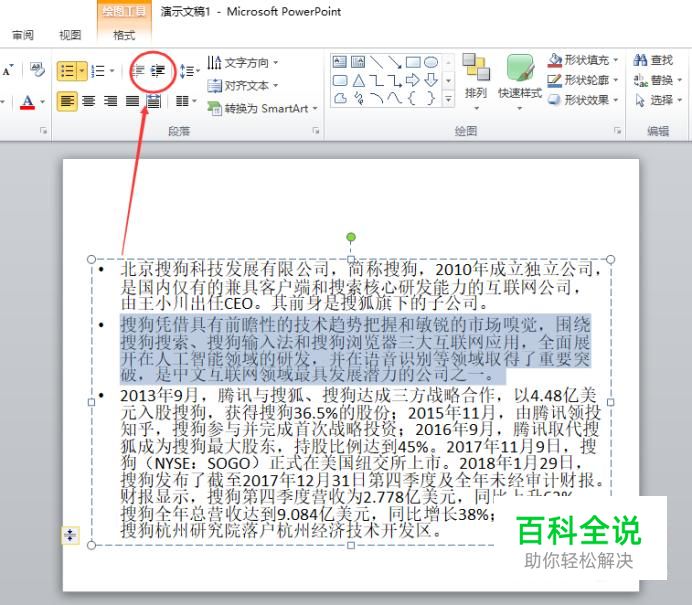
Task: Select the curve shape
Action: (395, 98)
